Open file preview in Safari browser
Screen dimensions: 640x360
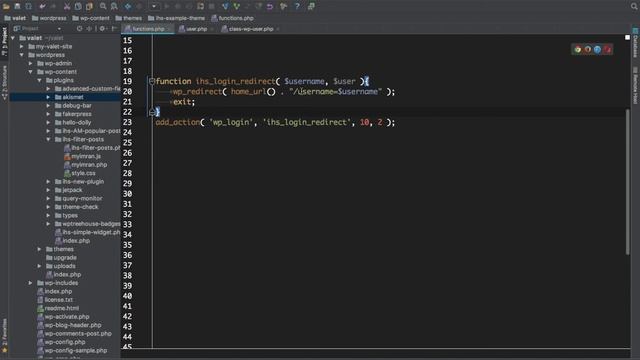tap(598, 49)
